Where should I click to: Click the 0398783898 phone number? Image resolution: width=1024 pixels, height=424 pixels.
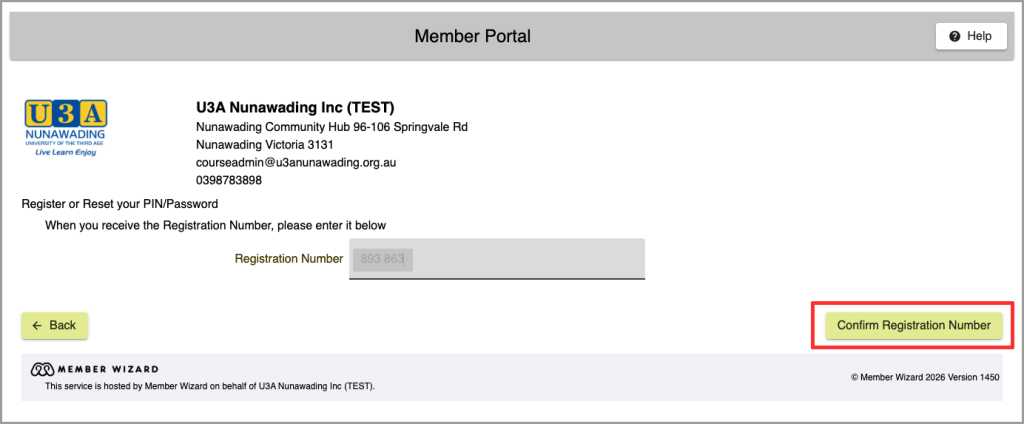[229, 180]
